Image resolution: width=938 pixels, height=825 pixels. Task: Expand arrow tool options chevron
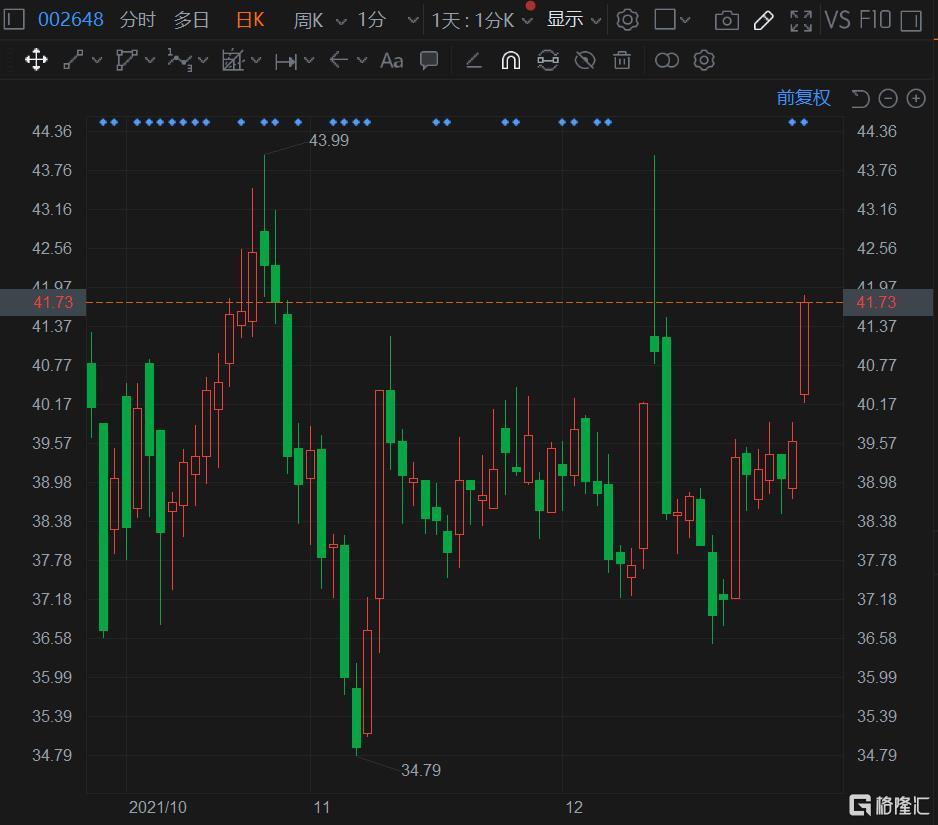pos(362,60)
